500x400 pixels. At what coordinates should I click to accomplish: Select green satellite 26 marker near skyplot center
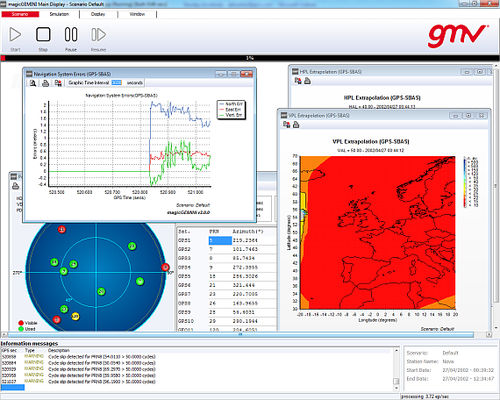[x=101, y=292]
